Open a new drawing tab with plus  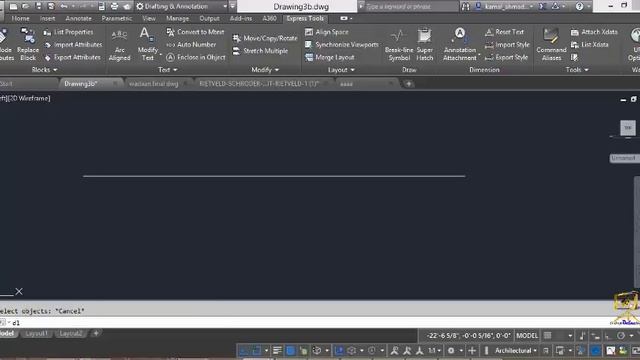(409, 84)
